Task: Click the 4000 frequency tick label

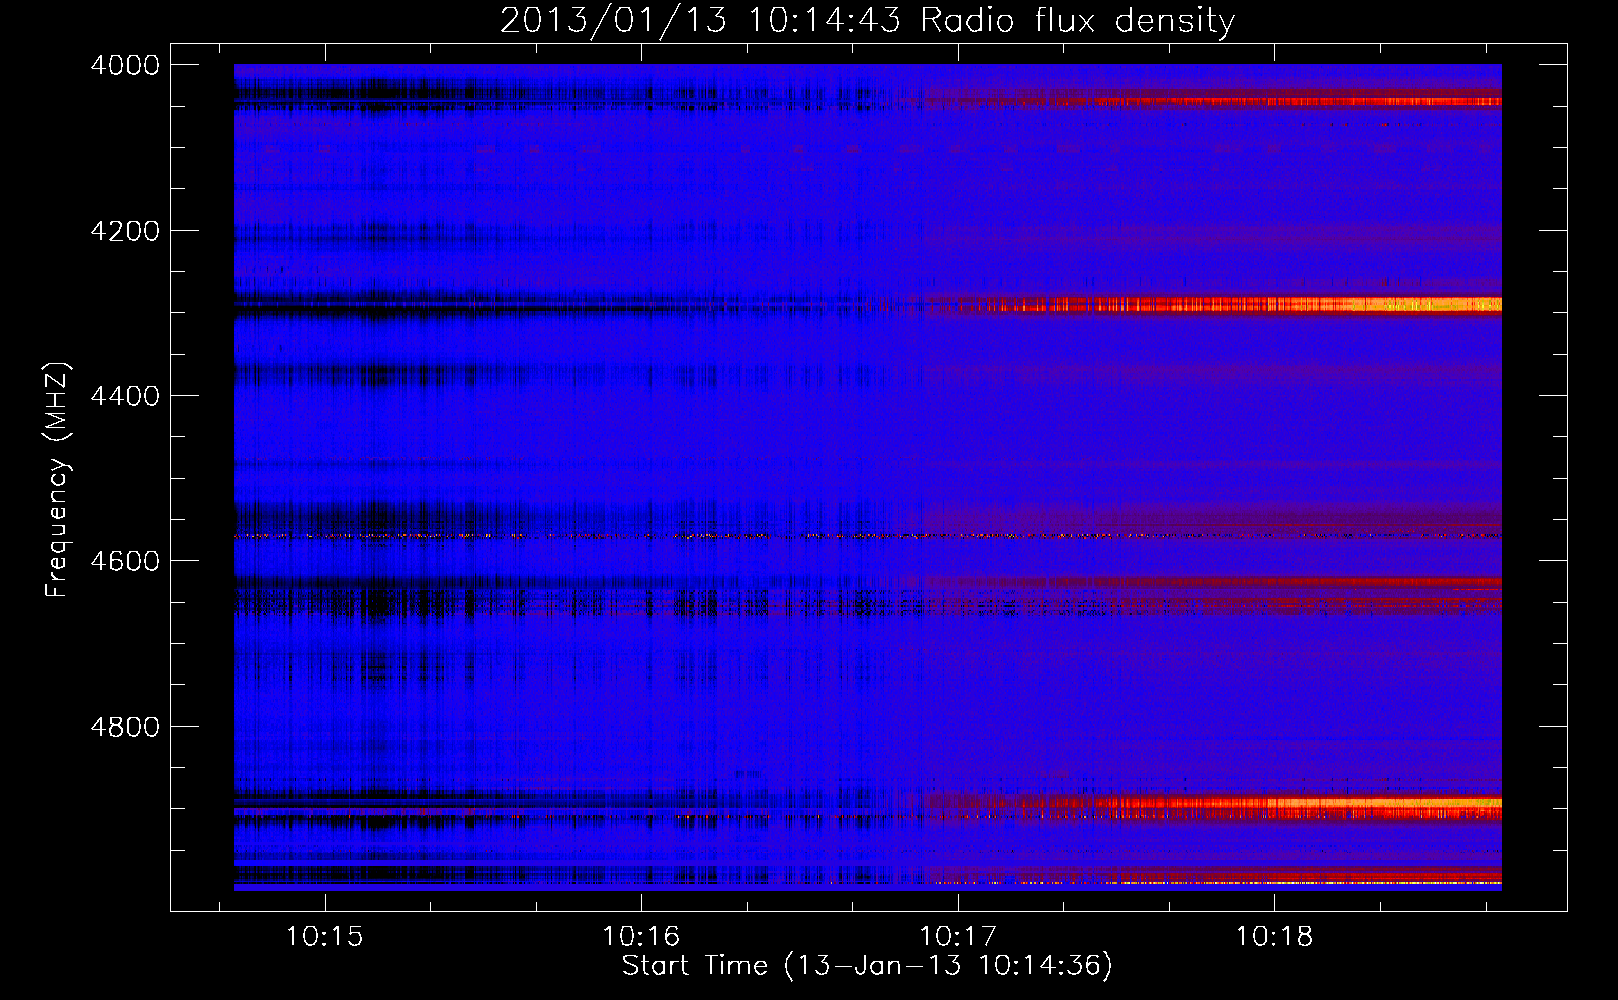Action: [125, 65]
